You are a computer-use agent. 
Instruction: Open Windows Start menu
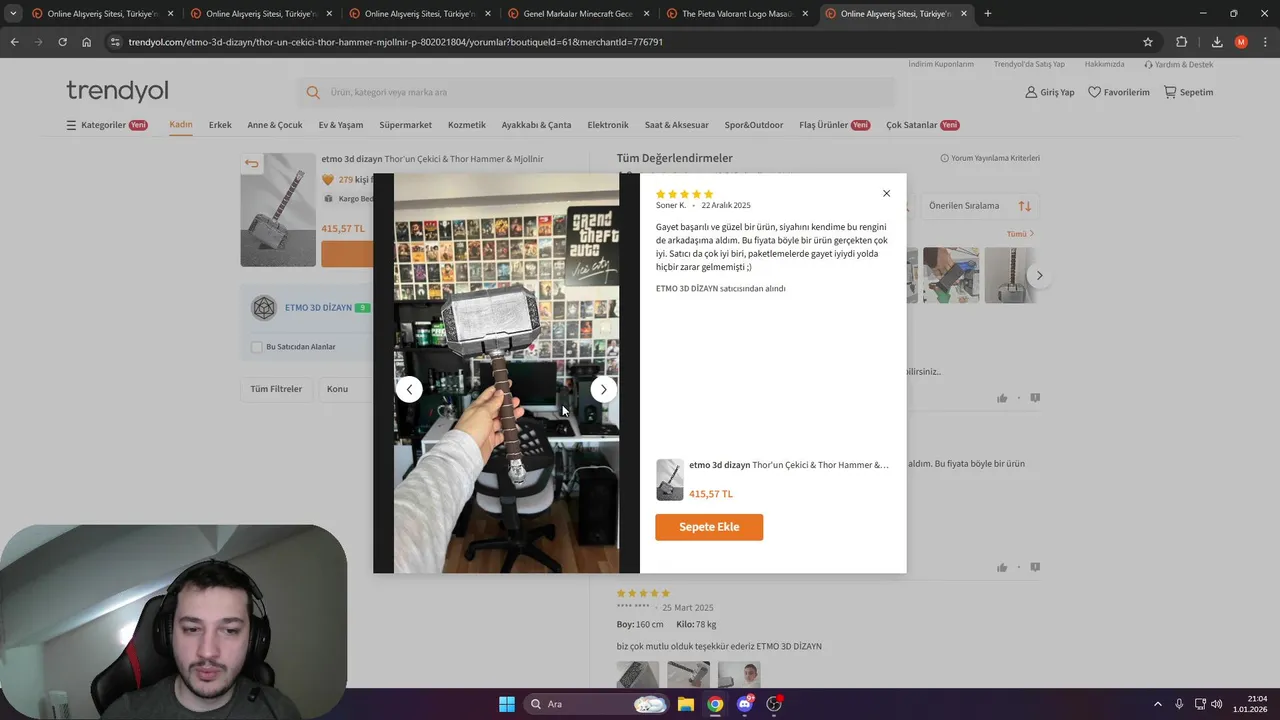(507, 704)
